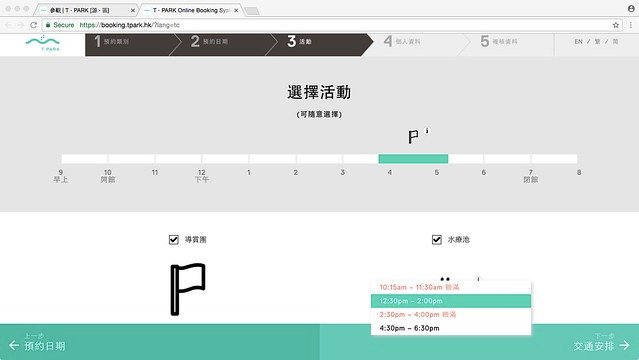This screenshot has width=639, height=360.
Task: Close the first T-PARK browser tab
Action: pyautogui.click(x=132, y=10)
